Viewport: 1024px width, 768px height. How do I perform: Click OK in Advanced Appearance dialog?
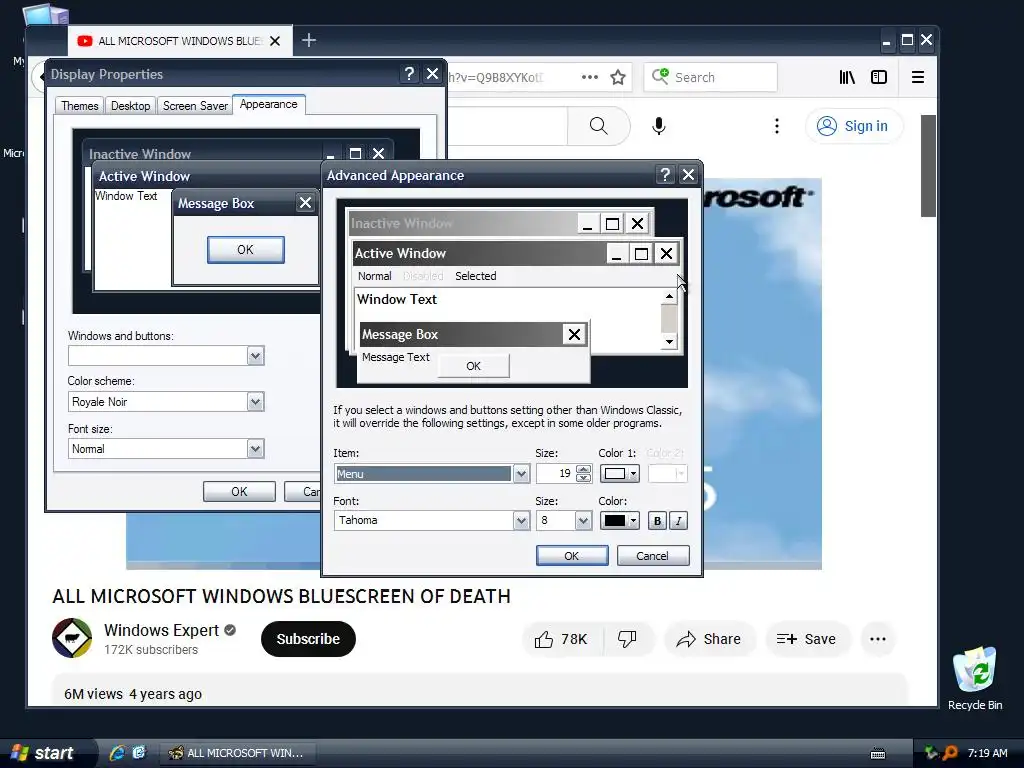pos(571,556)
